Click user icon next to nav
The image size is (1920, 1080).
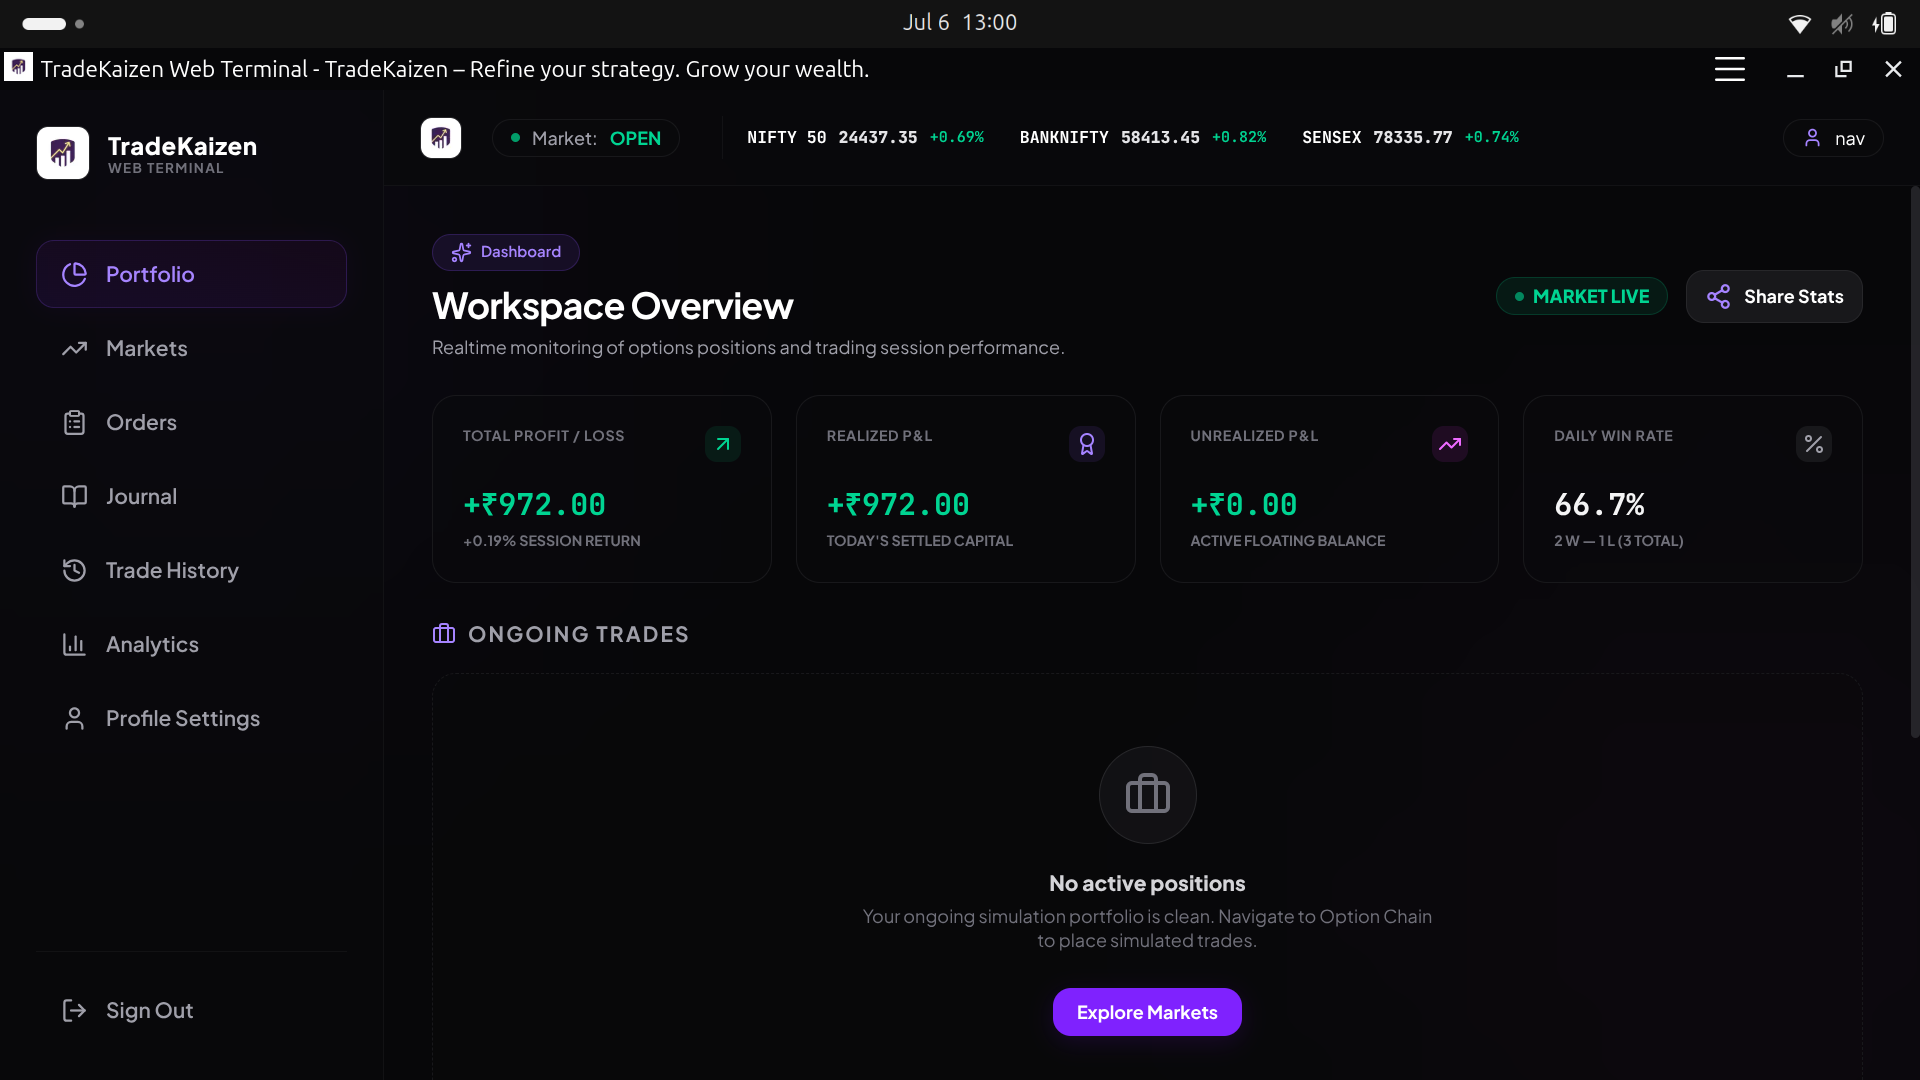[1812, 138]
